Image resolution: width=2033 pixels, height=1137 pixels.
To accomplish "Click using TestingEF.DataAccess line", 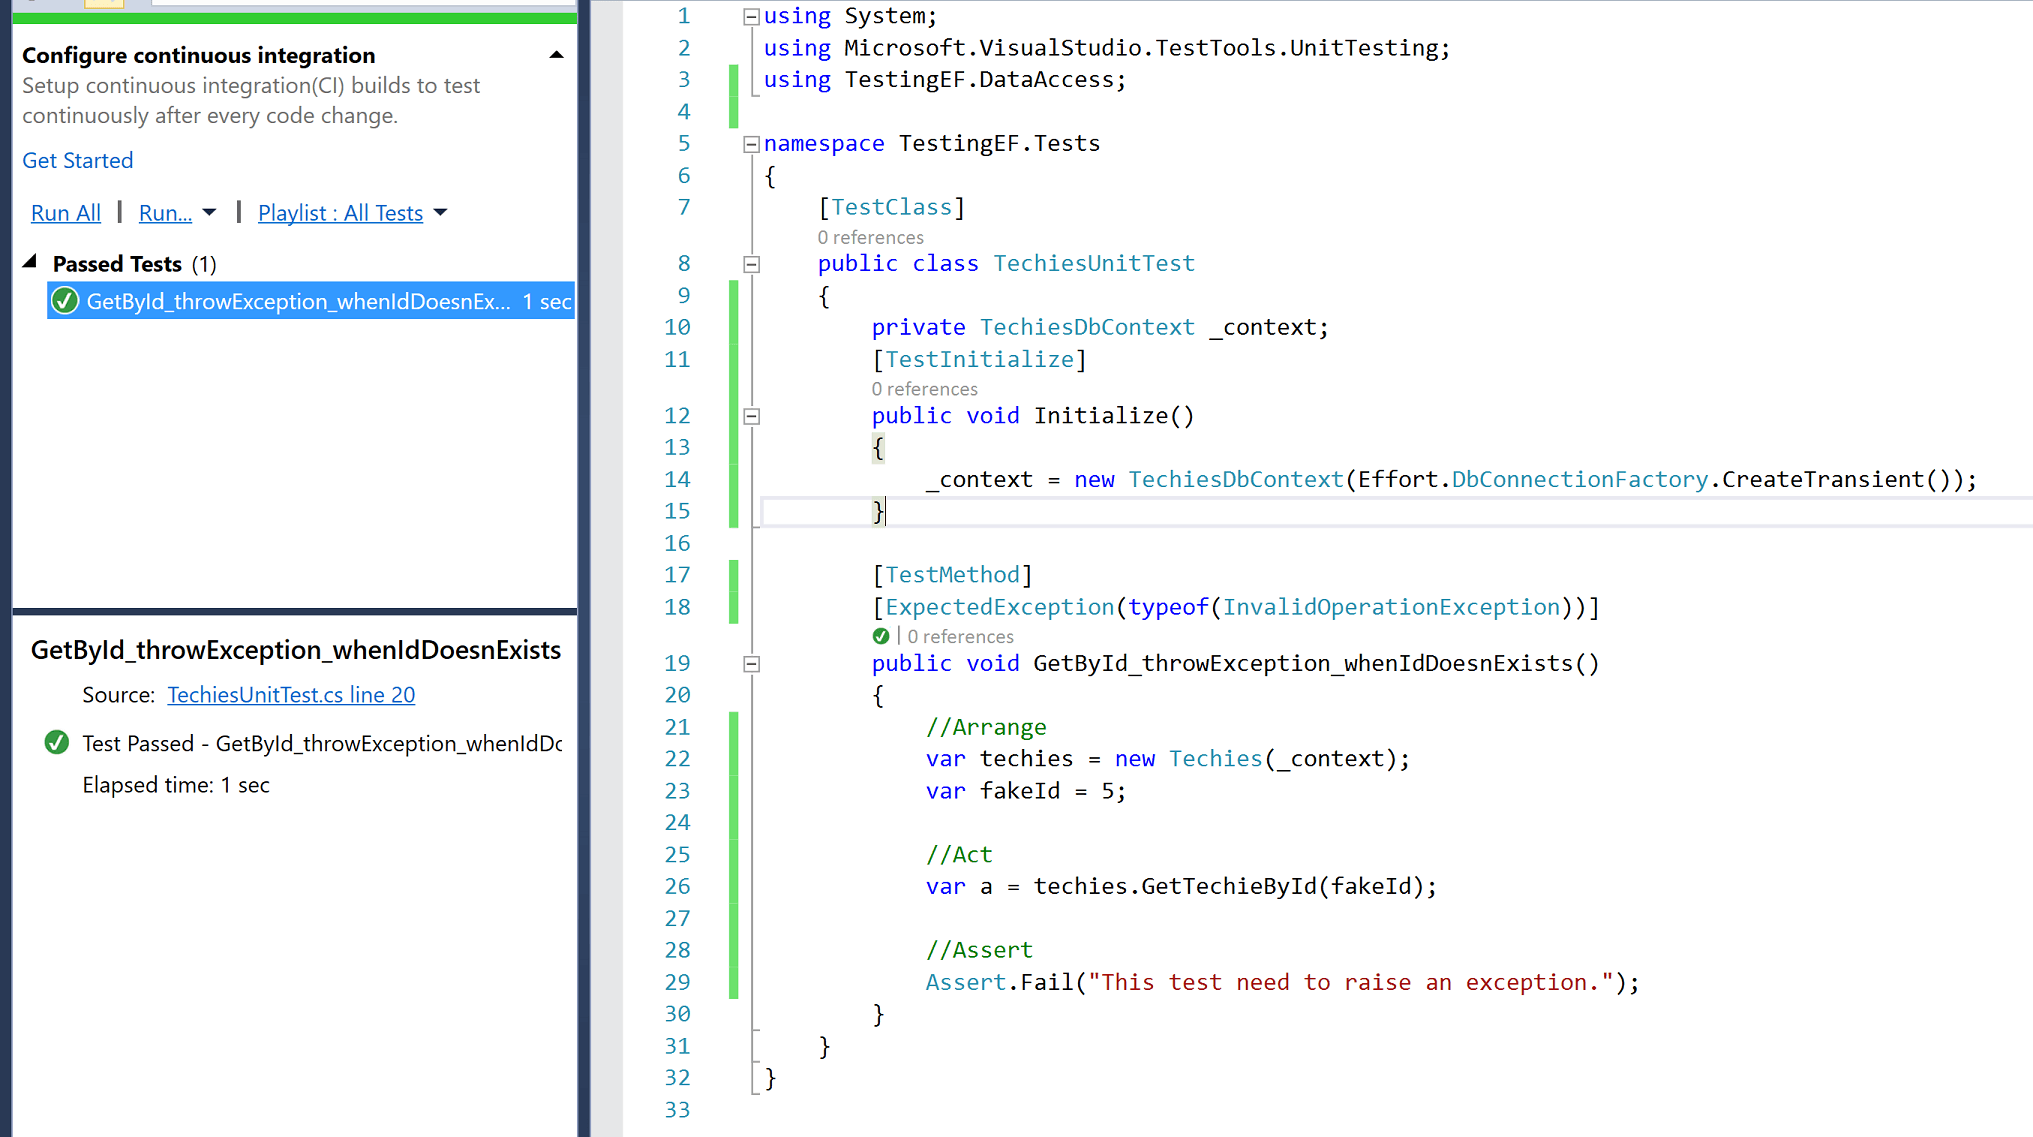I will tap(945, 80).
